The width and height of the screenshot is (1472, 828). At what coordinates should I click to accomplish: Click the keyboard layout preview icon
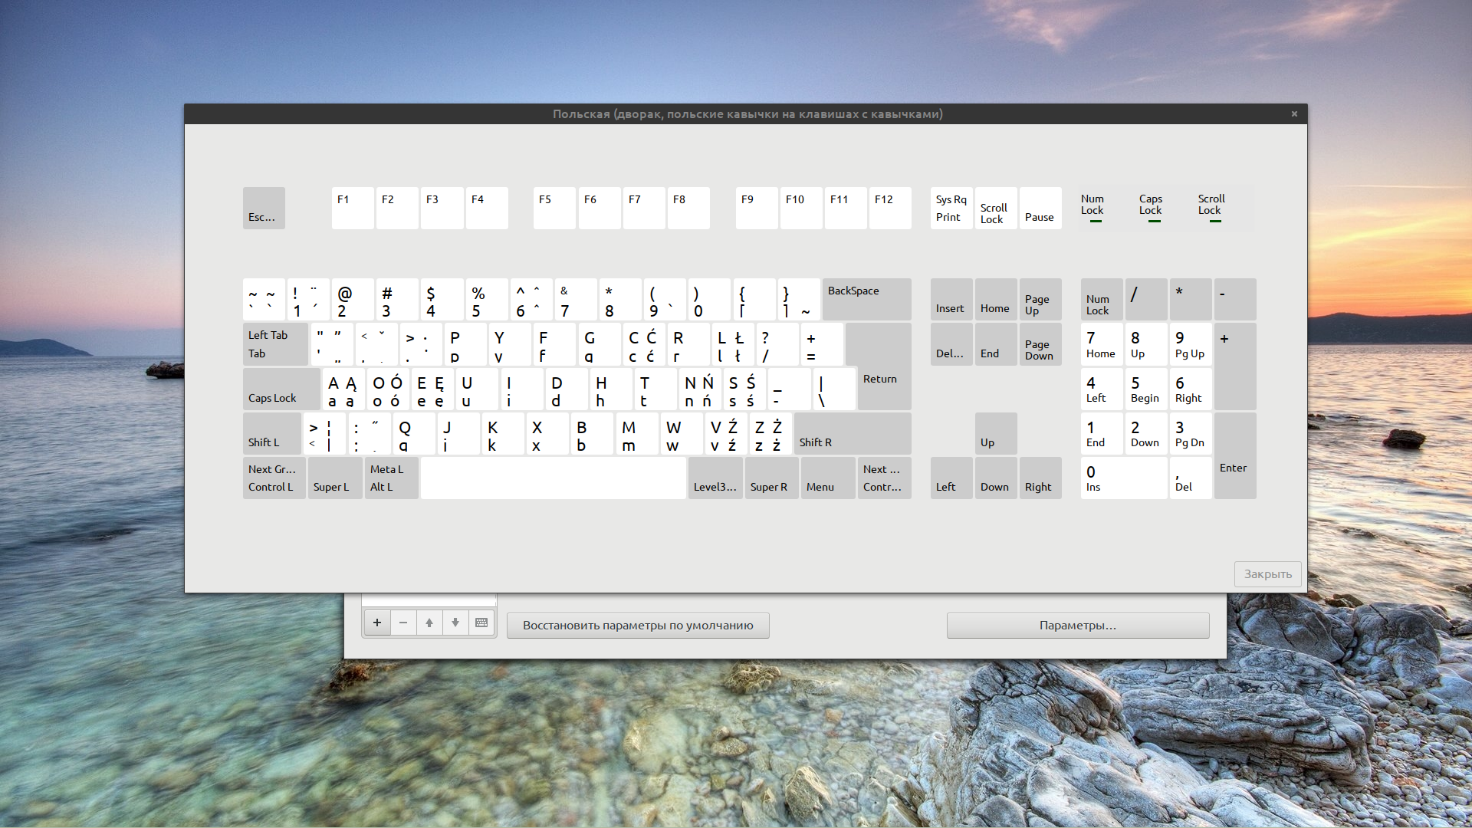(x=481, y=623)
